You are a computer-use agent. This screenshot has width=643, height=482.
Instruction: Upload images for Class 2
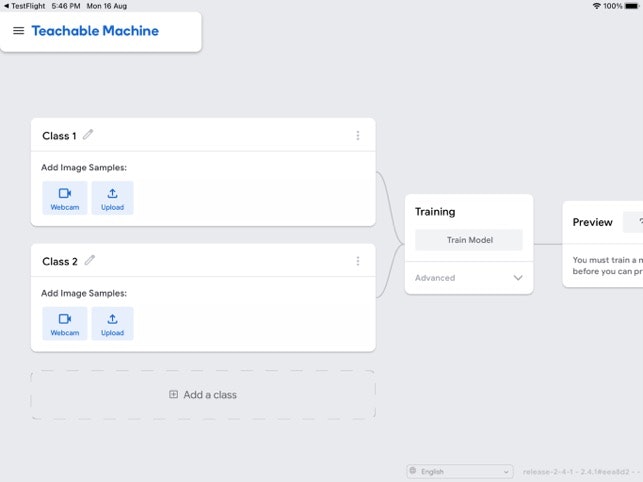point(112,324)
